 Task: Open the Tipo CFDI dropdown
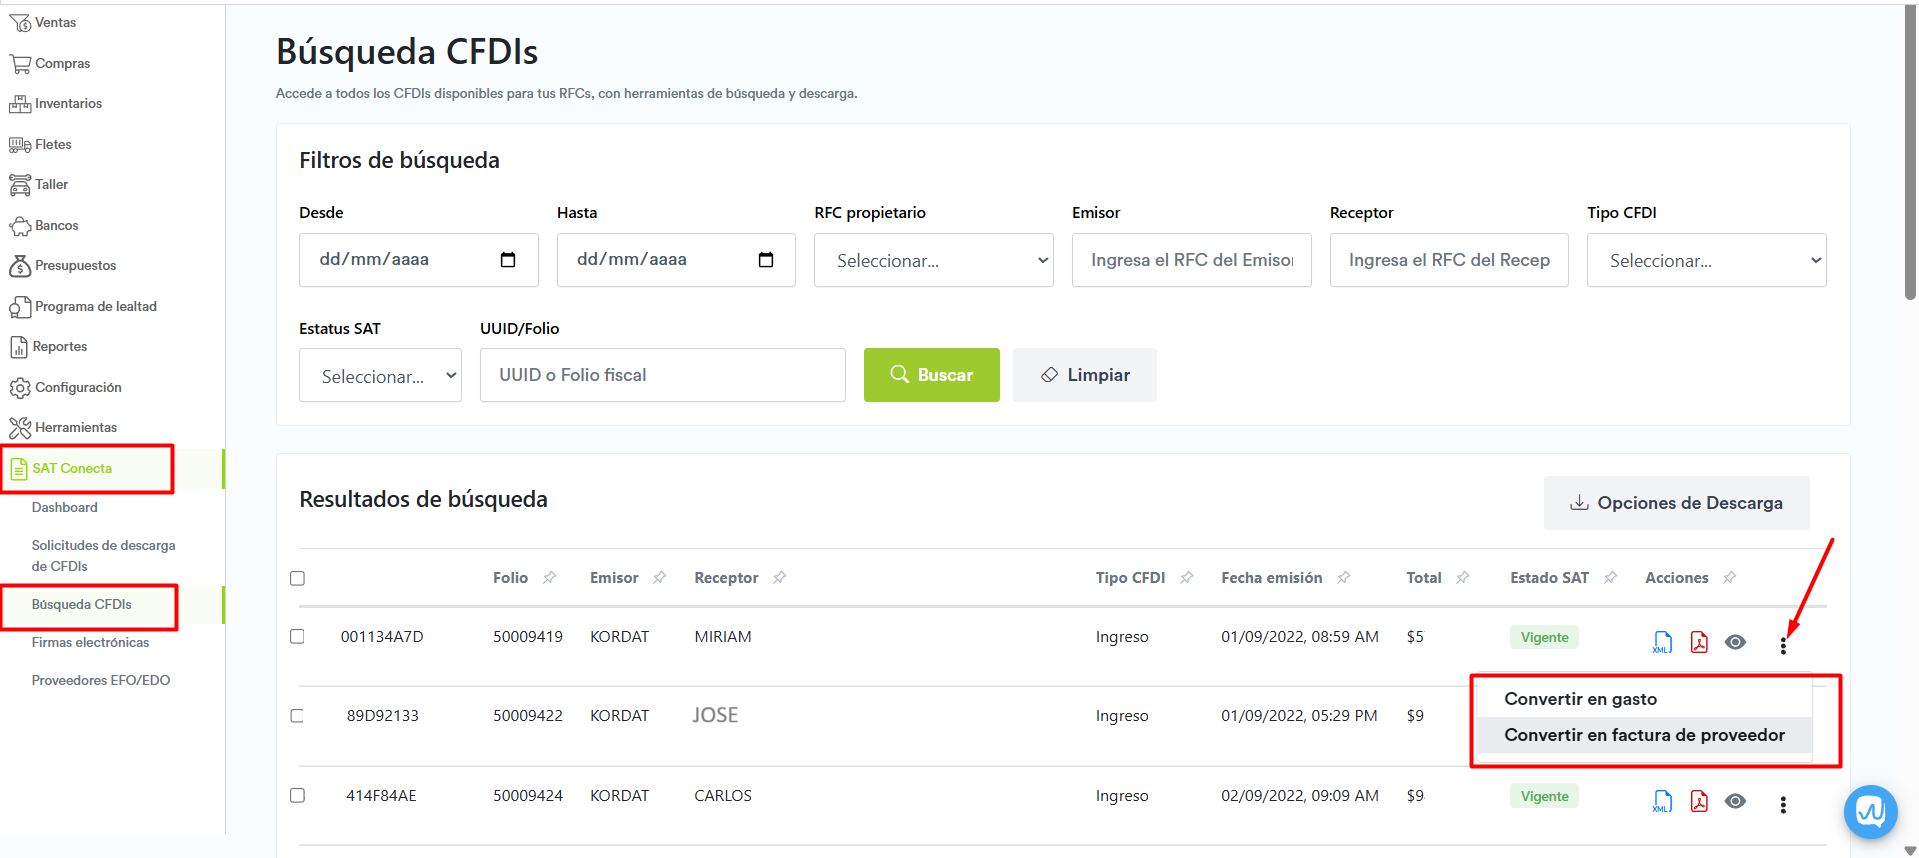(x=1706, y=260)
